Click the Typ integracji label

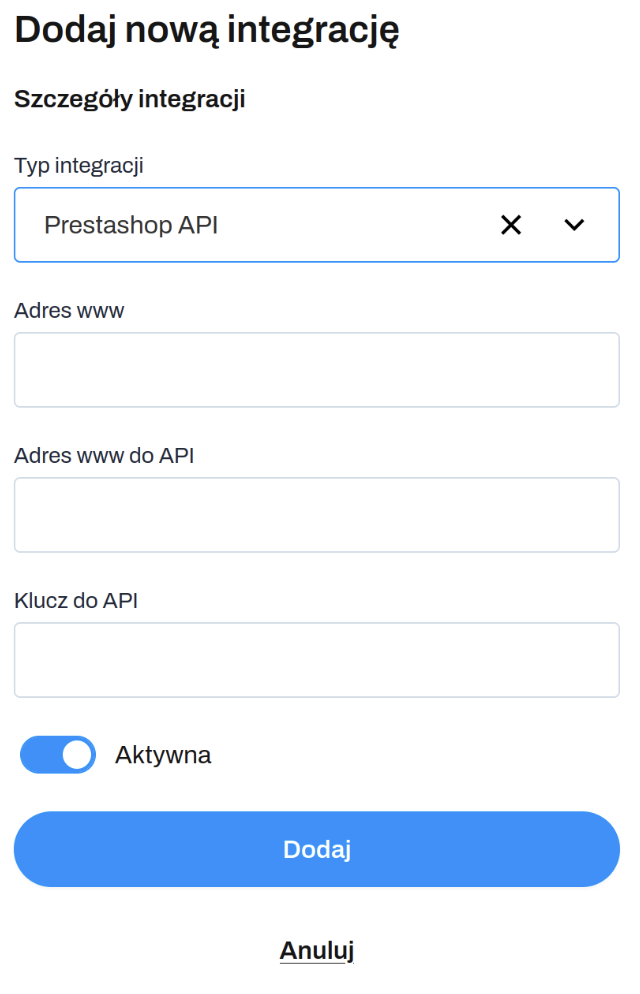point(79,166)
